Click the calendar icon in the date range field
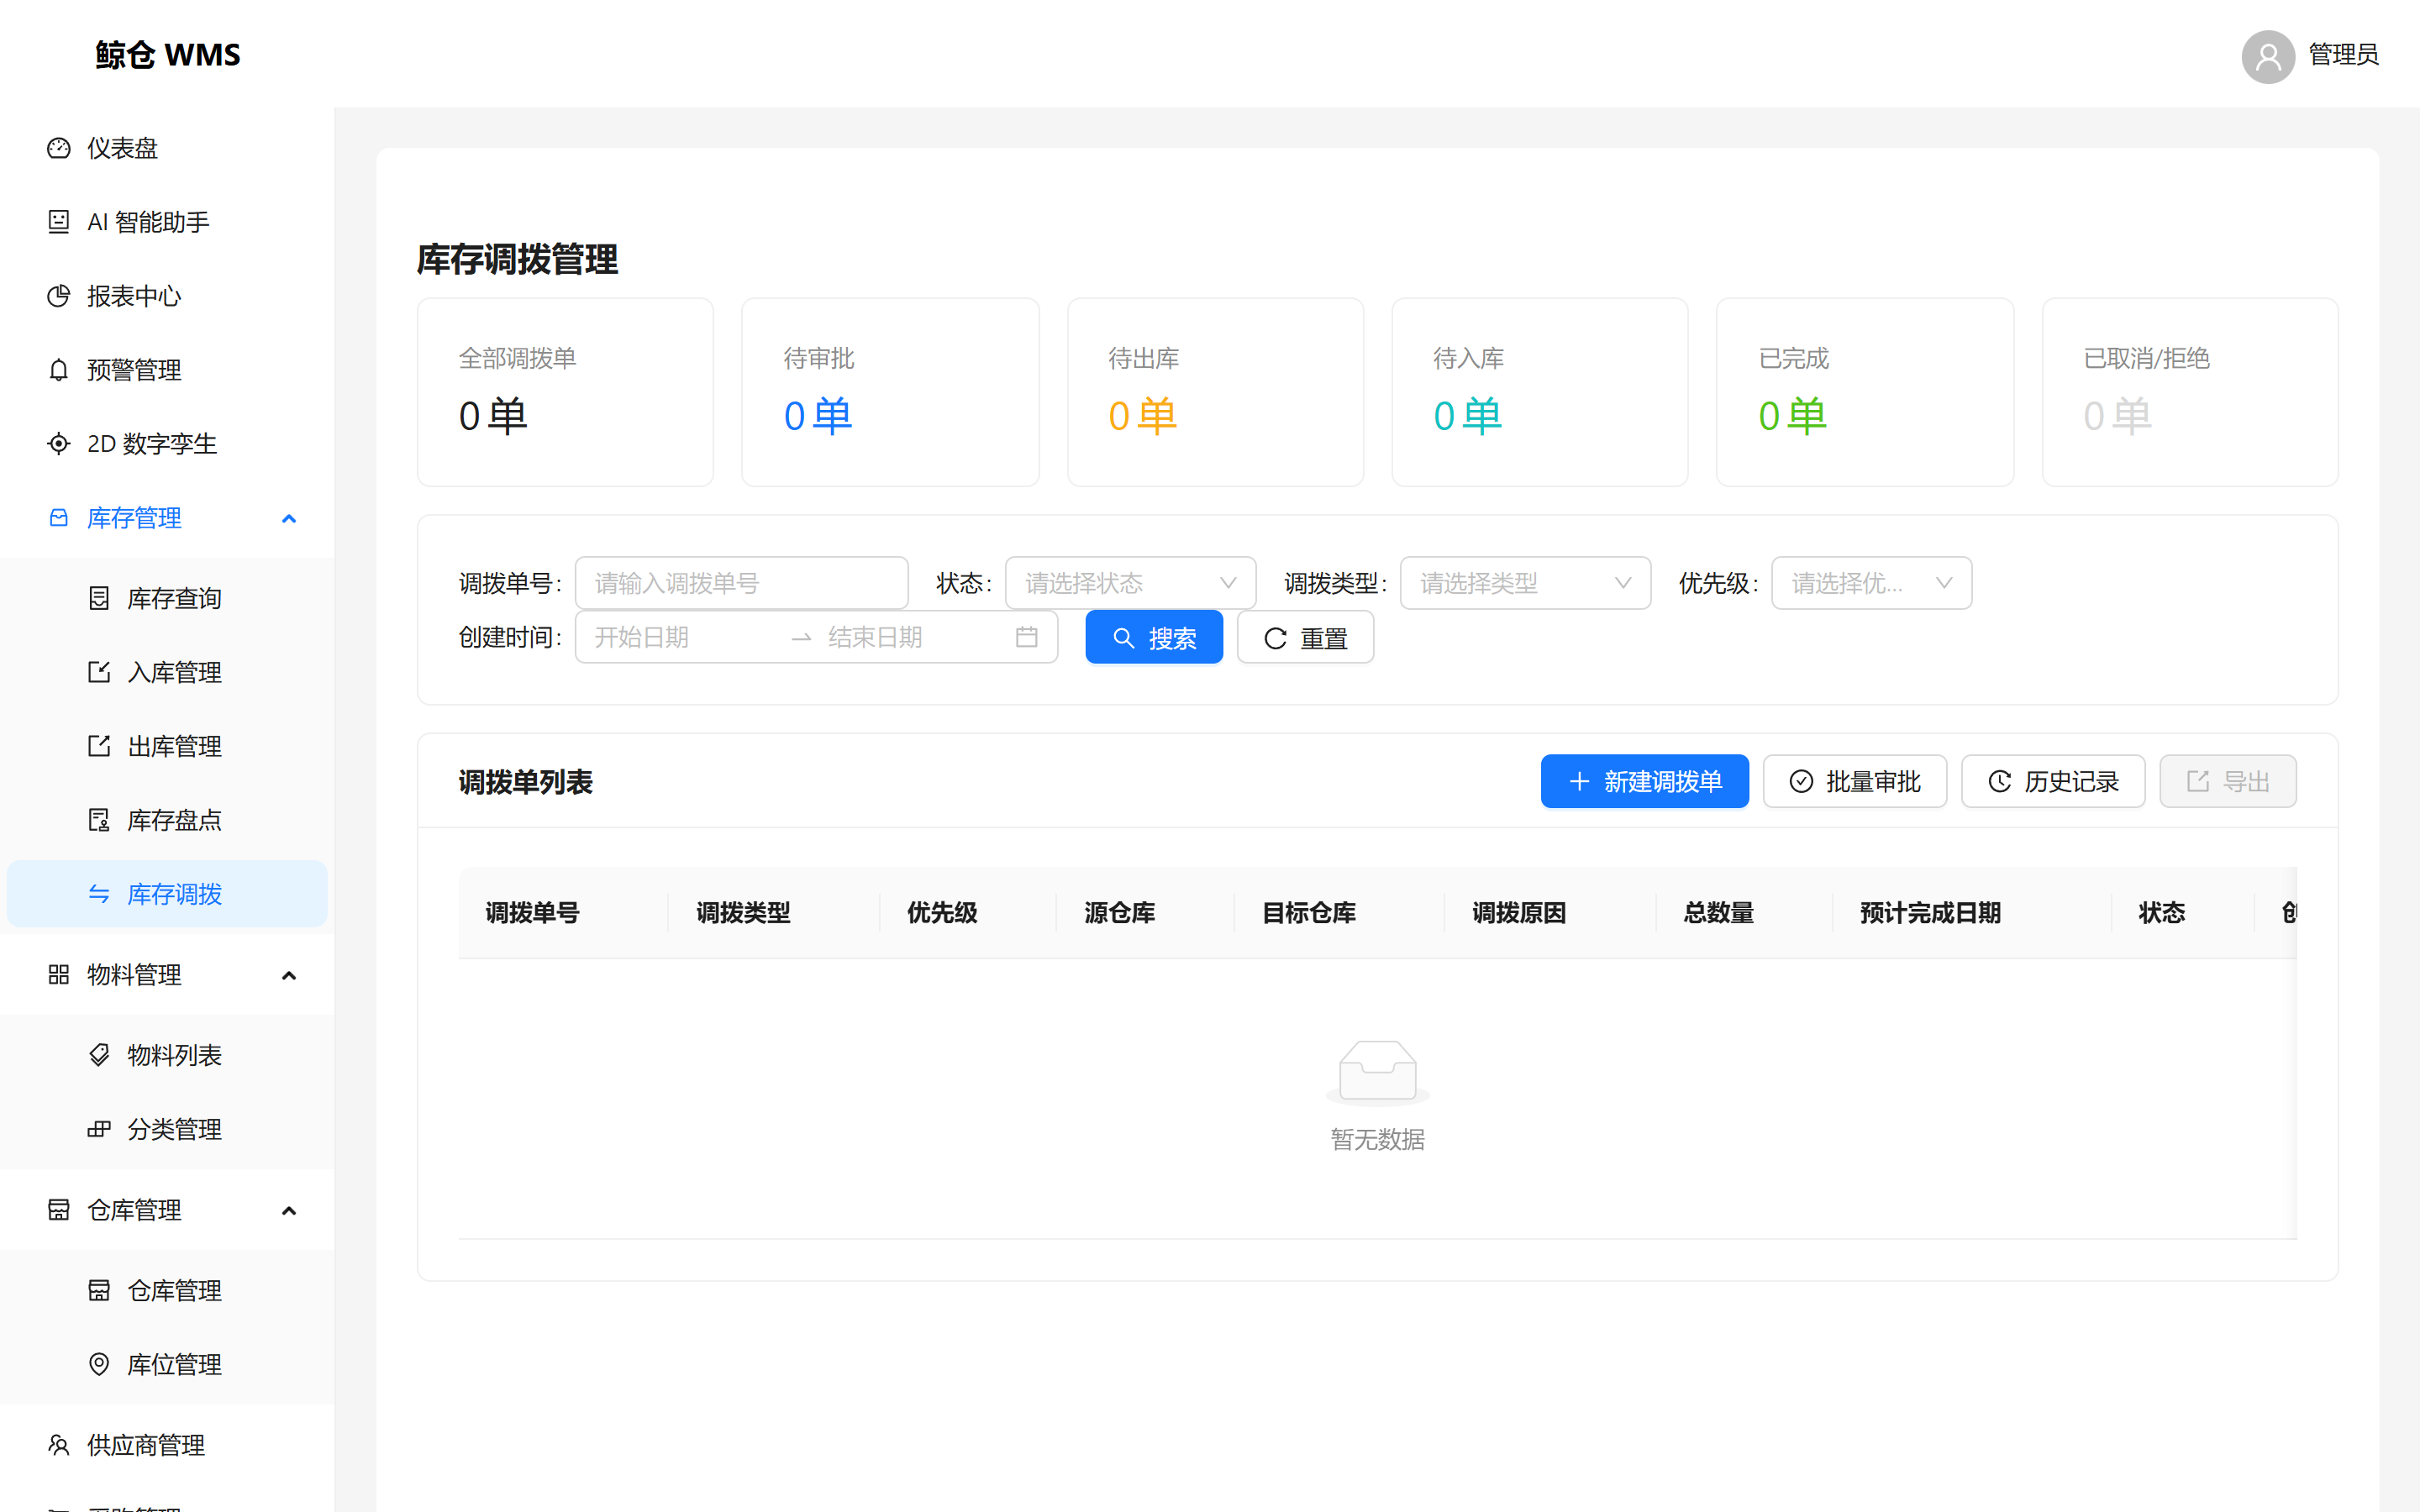The height and width of the screenshot is (1512, 2420). (x=1026, y=637)
